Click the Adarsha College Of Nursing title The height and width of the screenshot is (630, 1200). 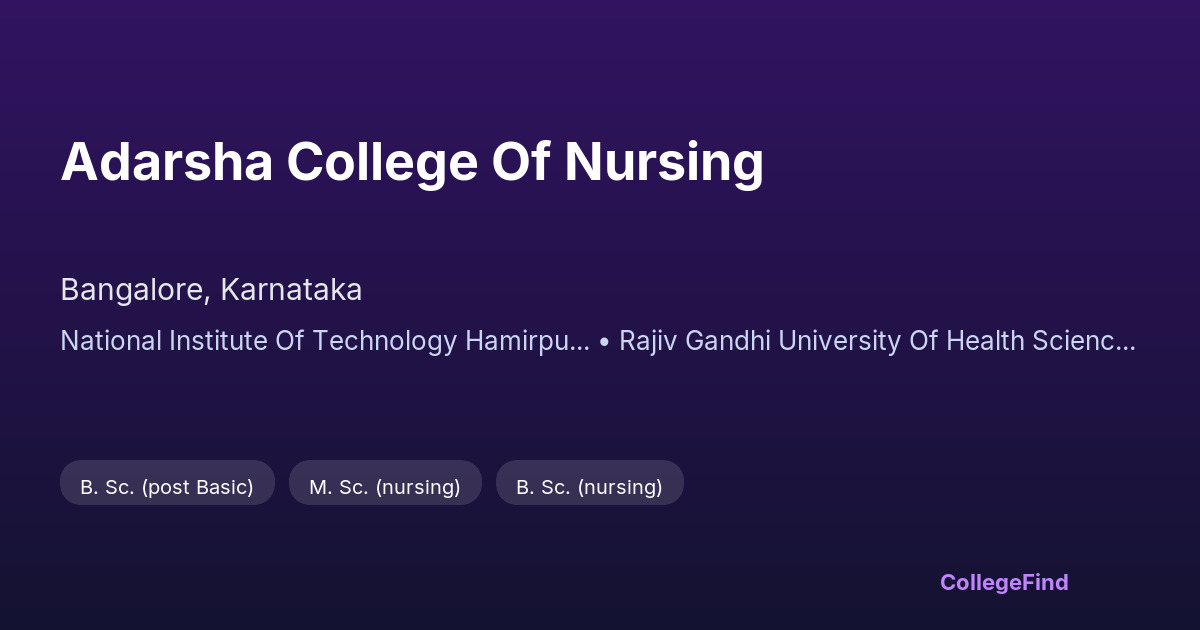pos(412,162)
